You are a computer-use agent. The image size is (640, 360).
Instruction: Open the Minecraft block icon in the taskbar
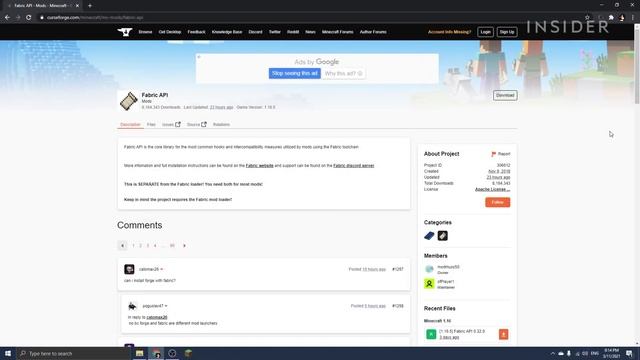tap(188, 353)
